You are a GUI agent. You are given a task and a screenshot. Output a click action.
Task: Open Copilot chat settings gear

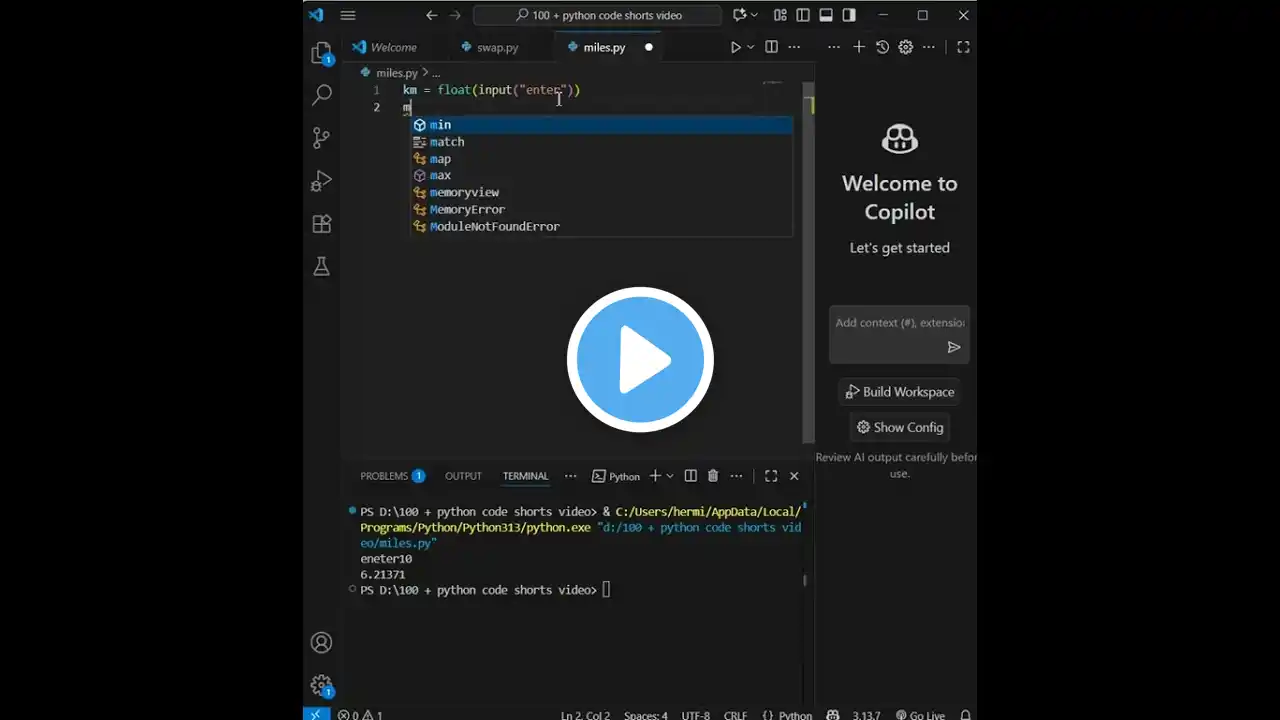[906, 47]
